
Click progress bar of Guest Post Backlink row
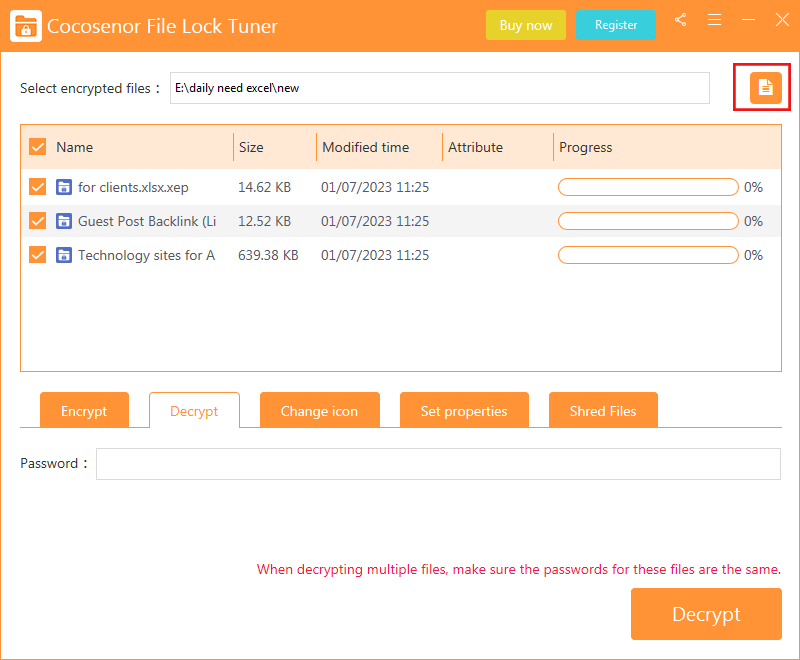(648, 221)
